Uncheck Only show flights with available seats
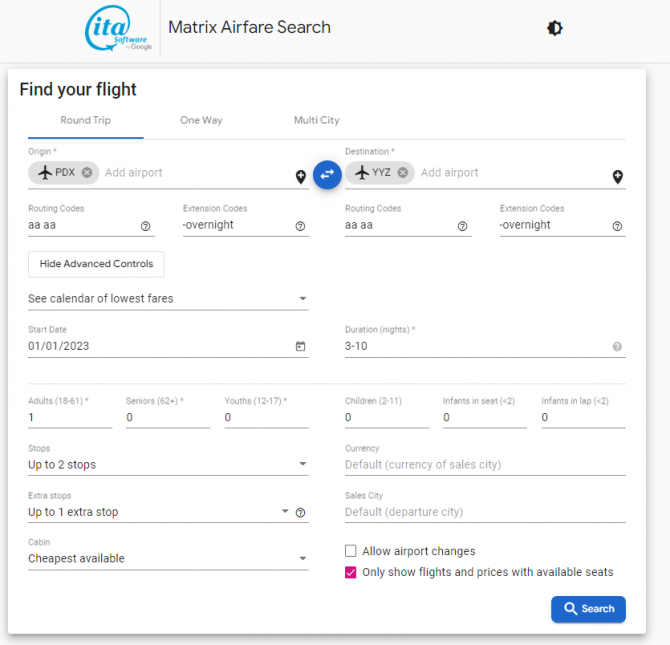Image resolution: width=670 pixels, height=645 pixels. point(351,572)
